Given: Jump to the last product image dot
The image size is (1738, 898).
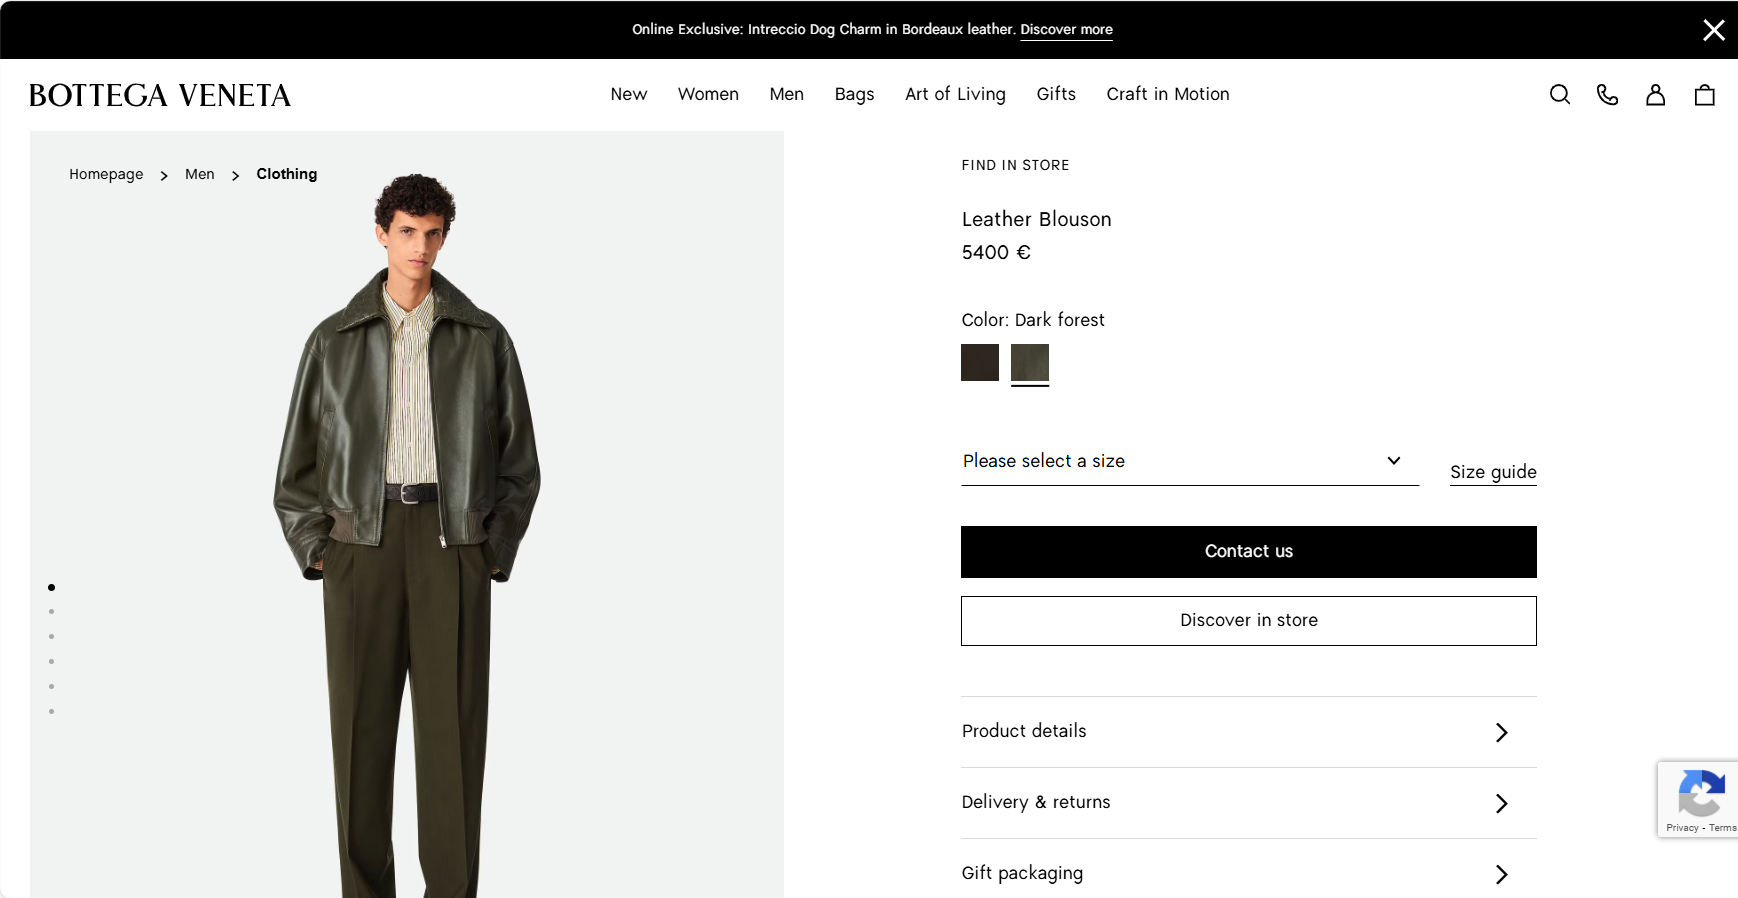Looking at the screenshot, I should coord(51,712).
